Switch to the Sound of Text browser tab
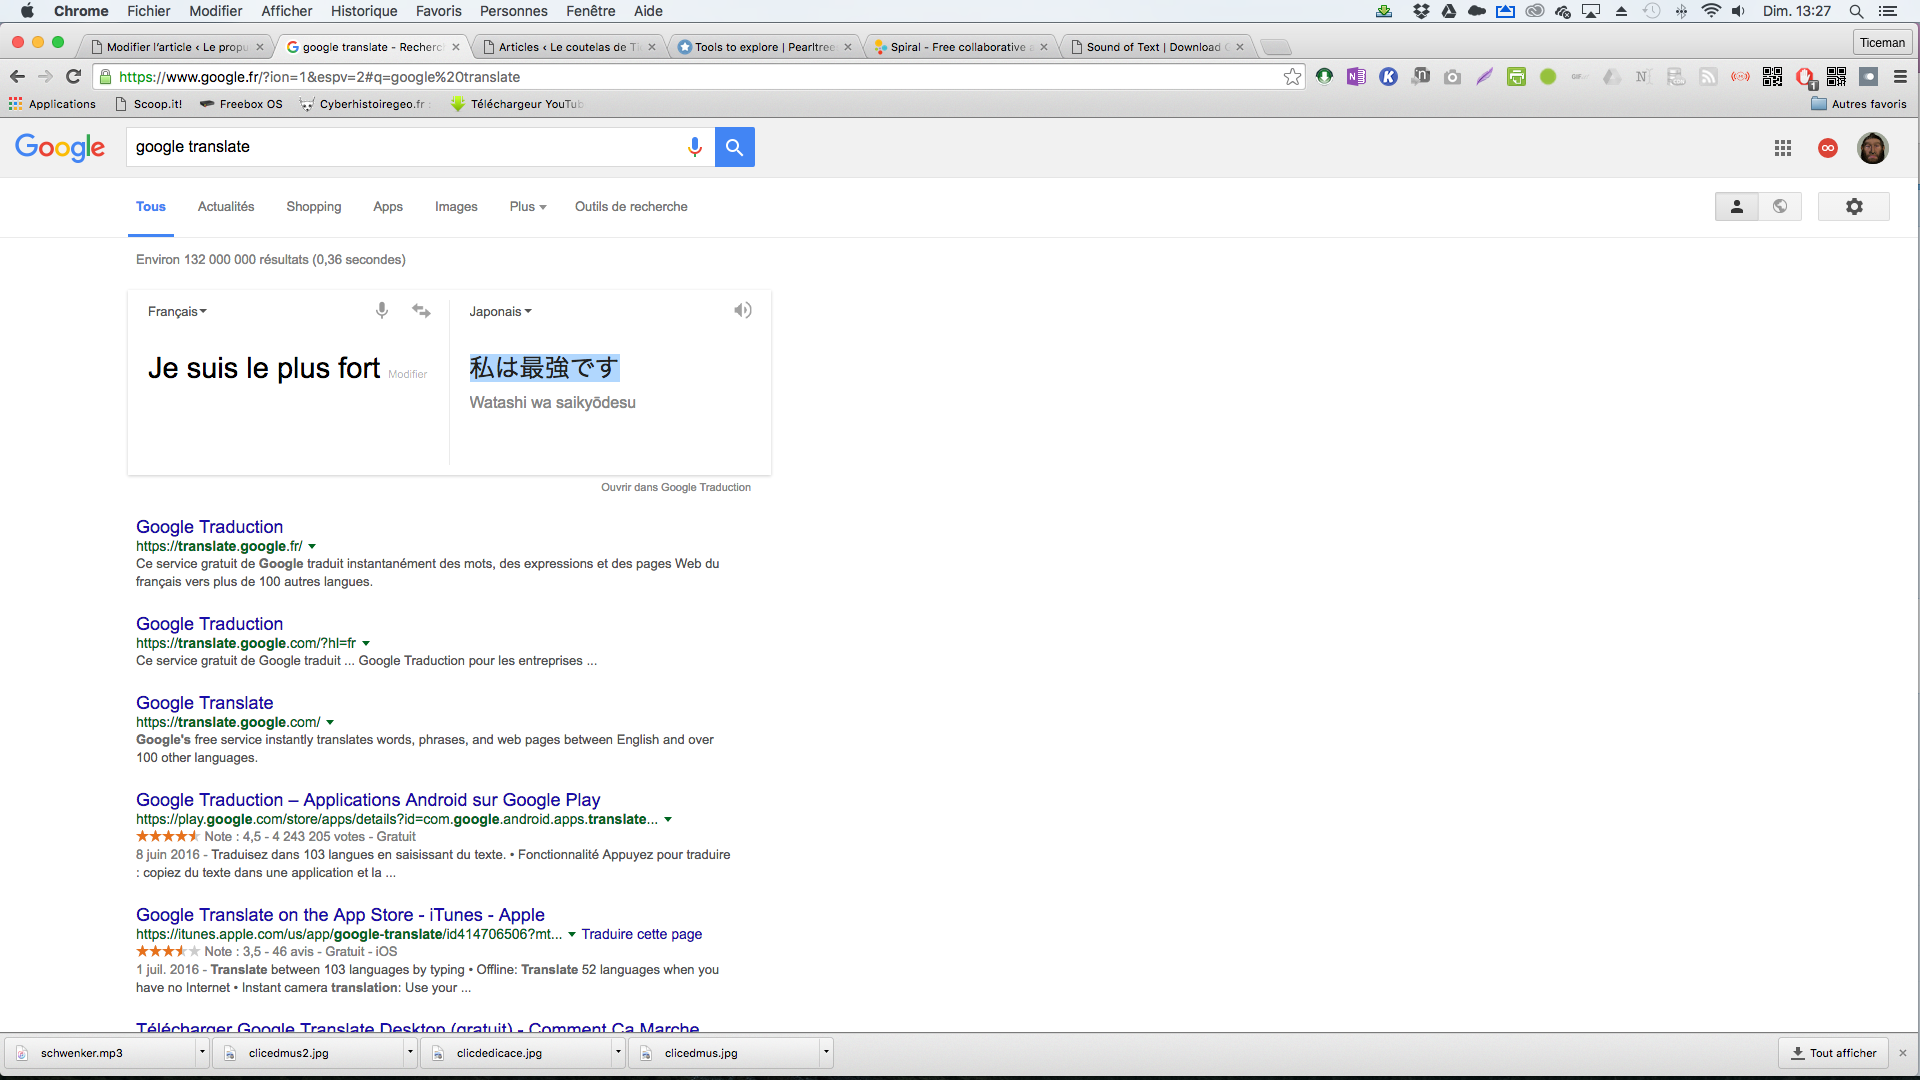Image resolution: width=1920 pixels, height=1080 pixels. (1155, 47)
